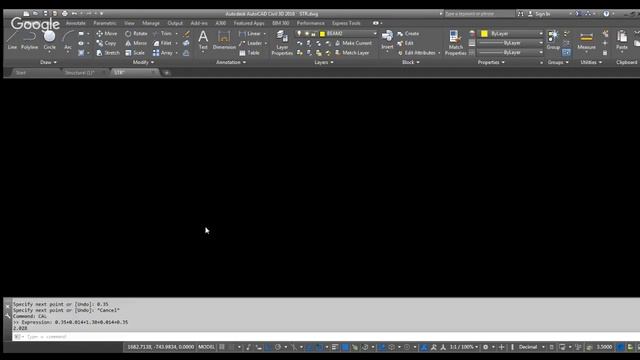The image size is (640, 360).
Task: Click the command line input field
Action: (326, 337)
